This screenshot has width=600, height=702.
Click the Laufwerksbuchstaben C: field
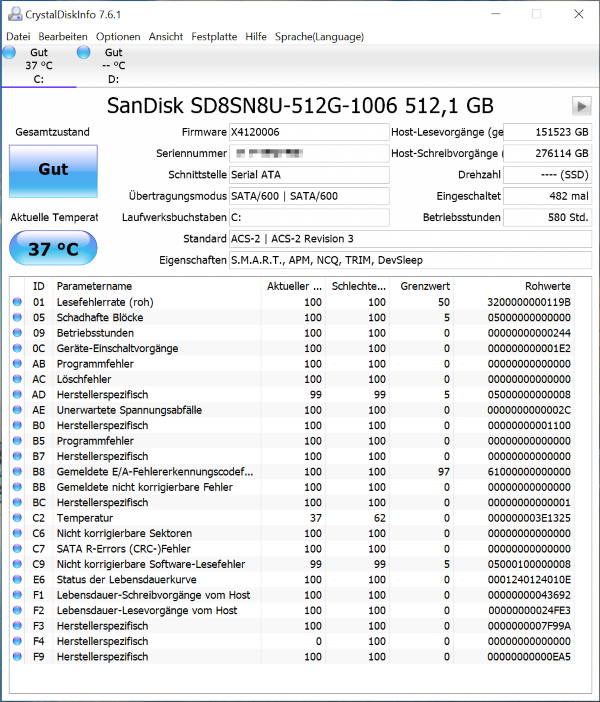click(x=309, y=218)
